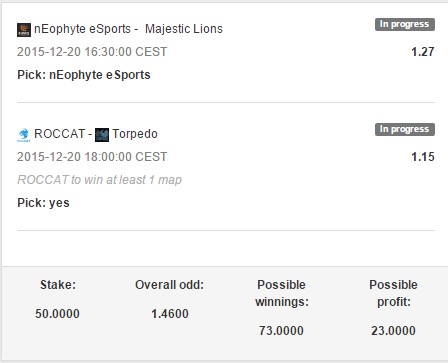The image size is (448, 363).
Task: Open the Majestic Lions team name
Action: 184,29
